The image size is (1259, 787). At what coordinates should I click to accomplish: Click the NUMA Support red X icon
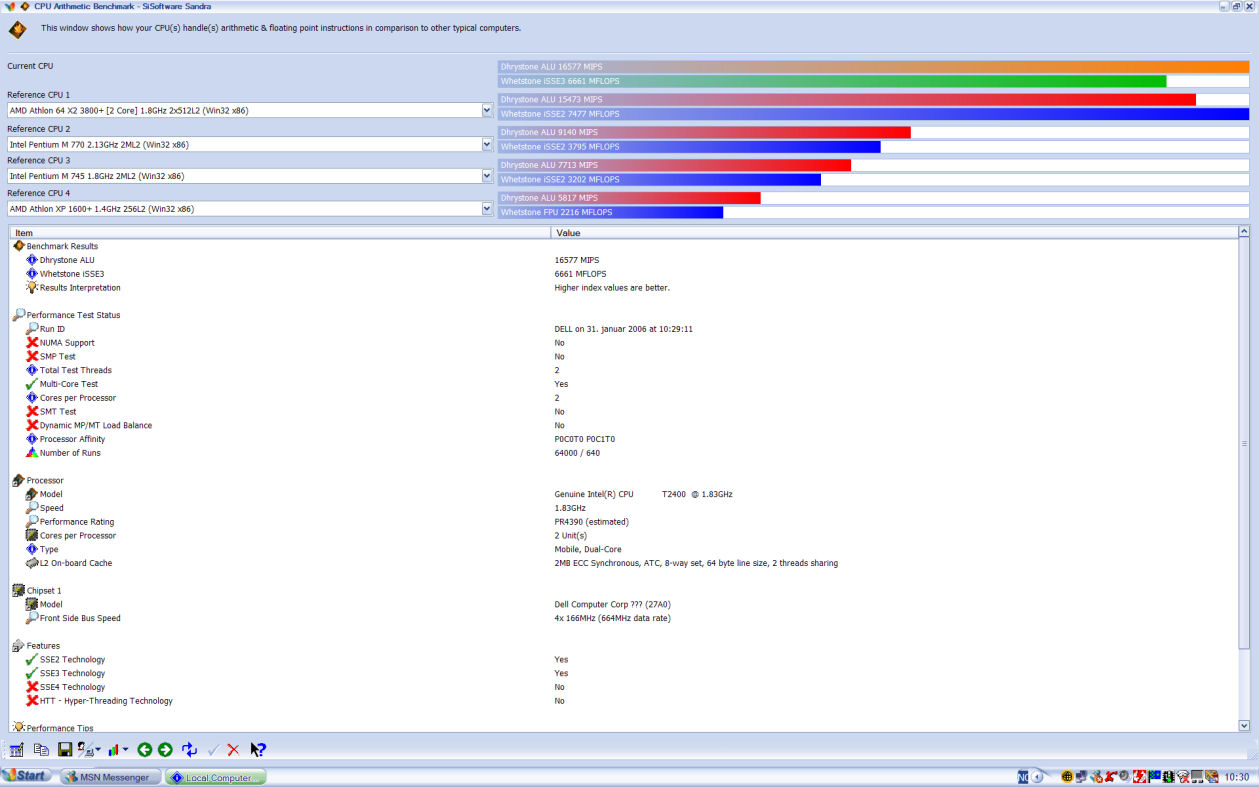(x=32, y=343)
